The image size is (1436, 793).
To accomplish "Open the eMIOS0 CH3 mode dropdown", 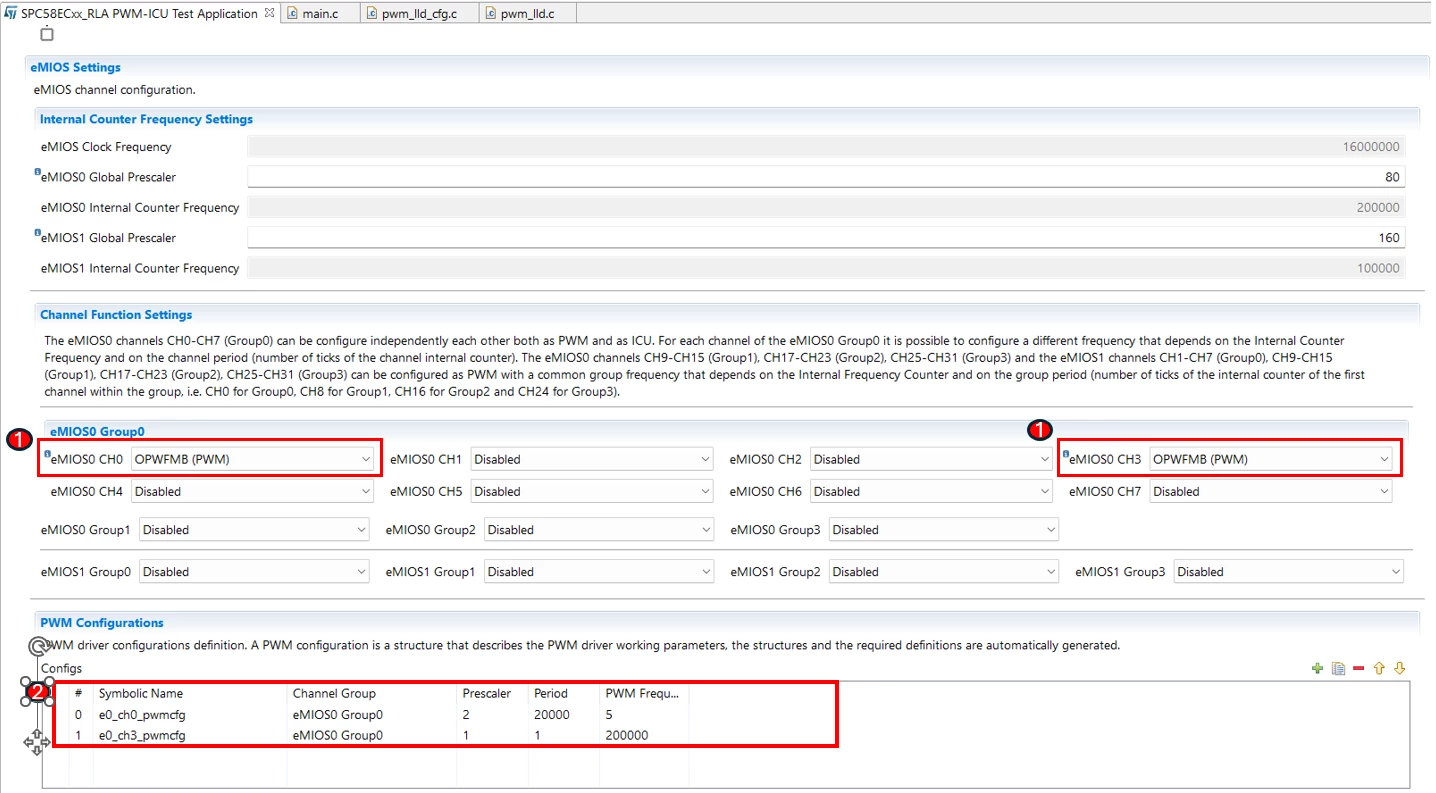I will pyautogui.click(x=1271, y=459).
